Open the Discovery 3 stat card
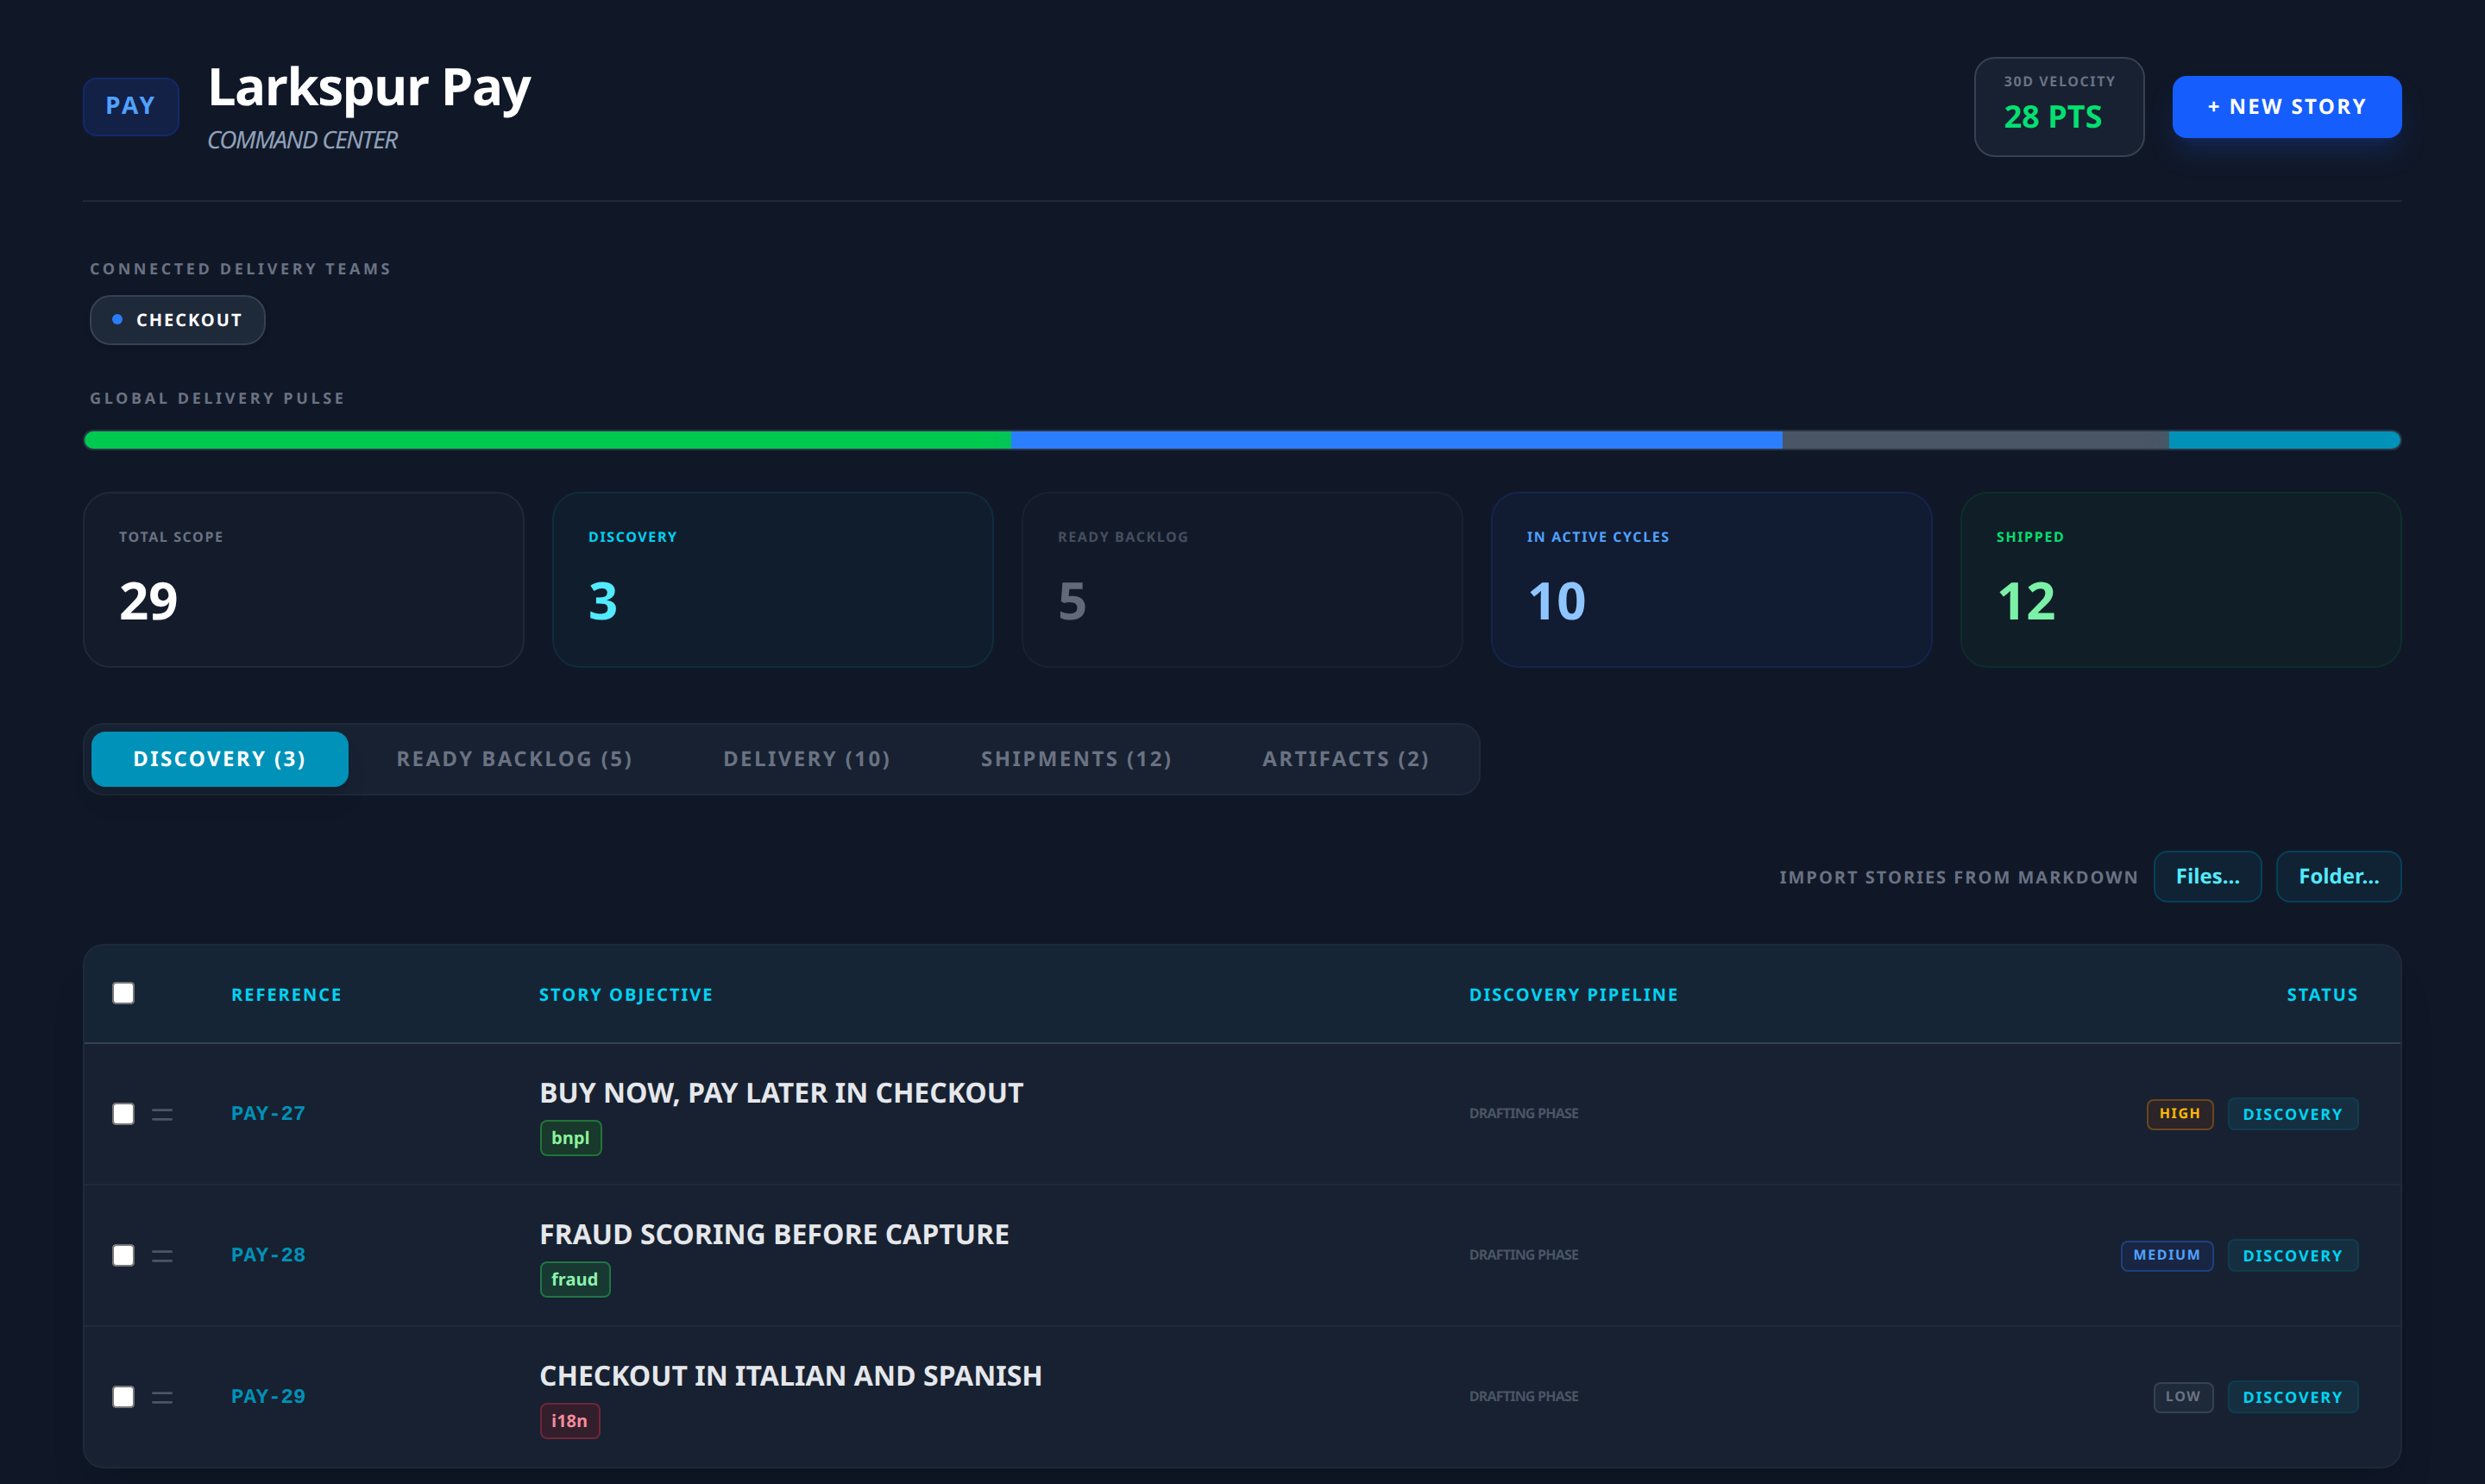2485x1484 pixels. (773, 580)
